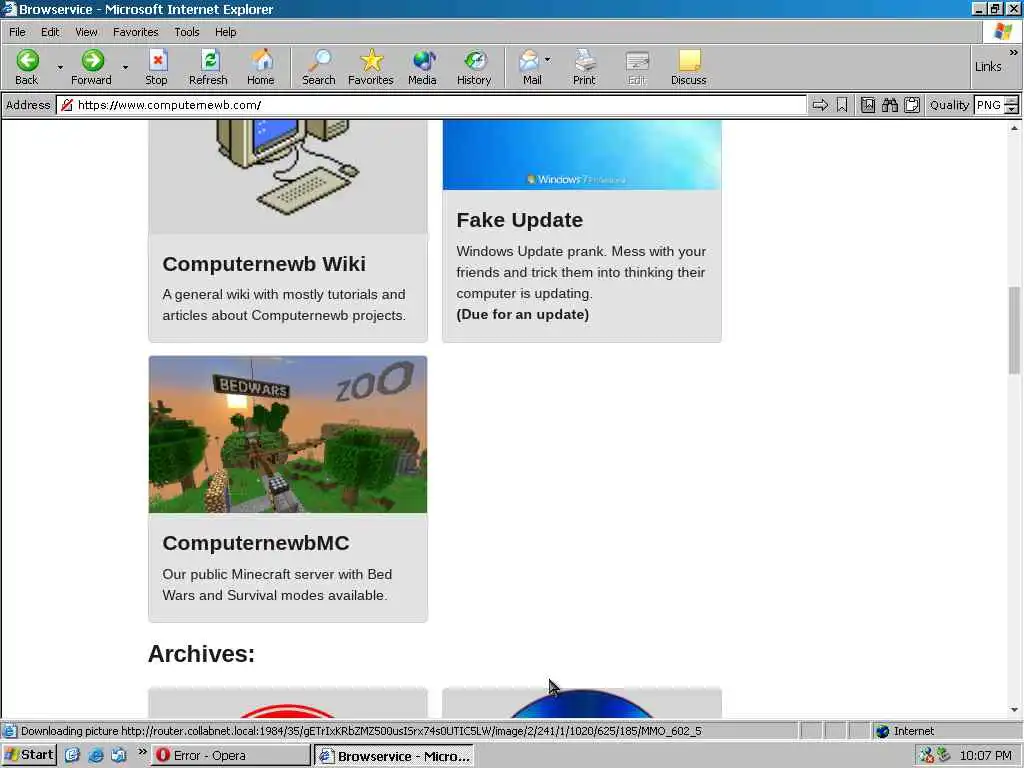Click the scrollbar up arrow
The width and height of the screenshot is (1024, 768).
click(1014, 128)
